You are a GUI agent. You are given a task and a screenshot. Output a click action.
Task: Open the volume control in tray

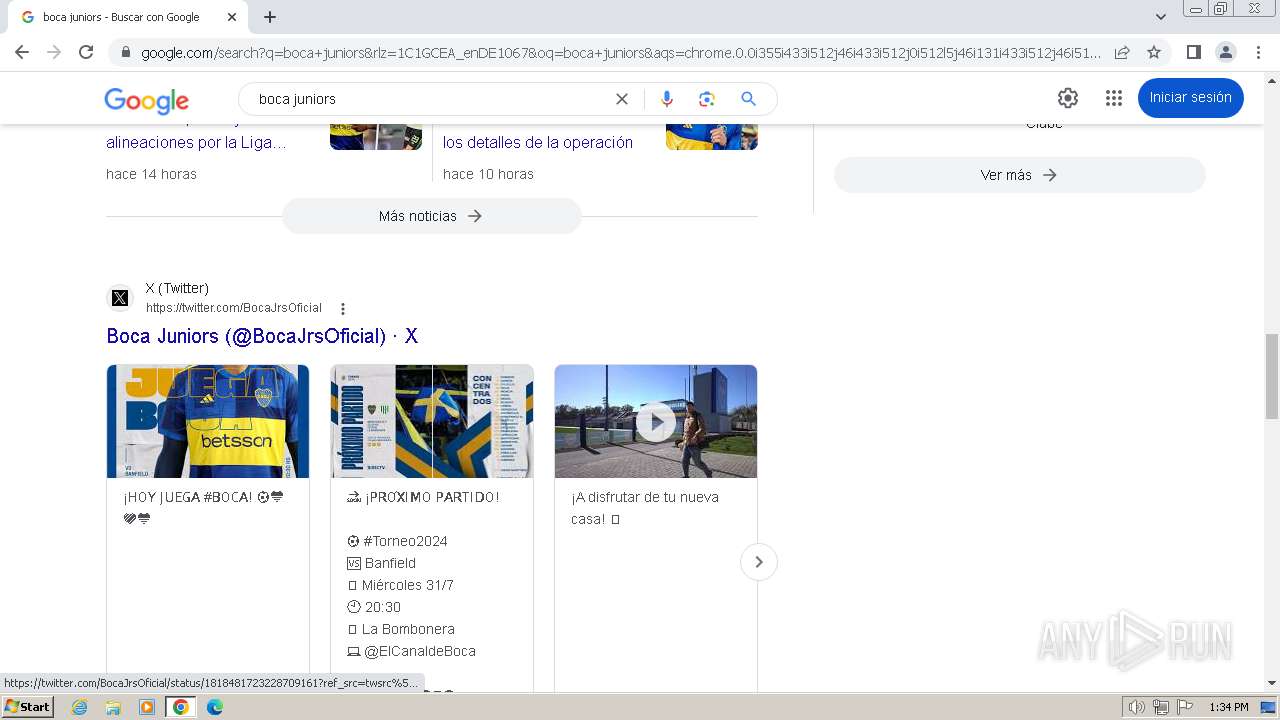tap(1136, 707)
